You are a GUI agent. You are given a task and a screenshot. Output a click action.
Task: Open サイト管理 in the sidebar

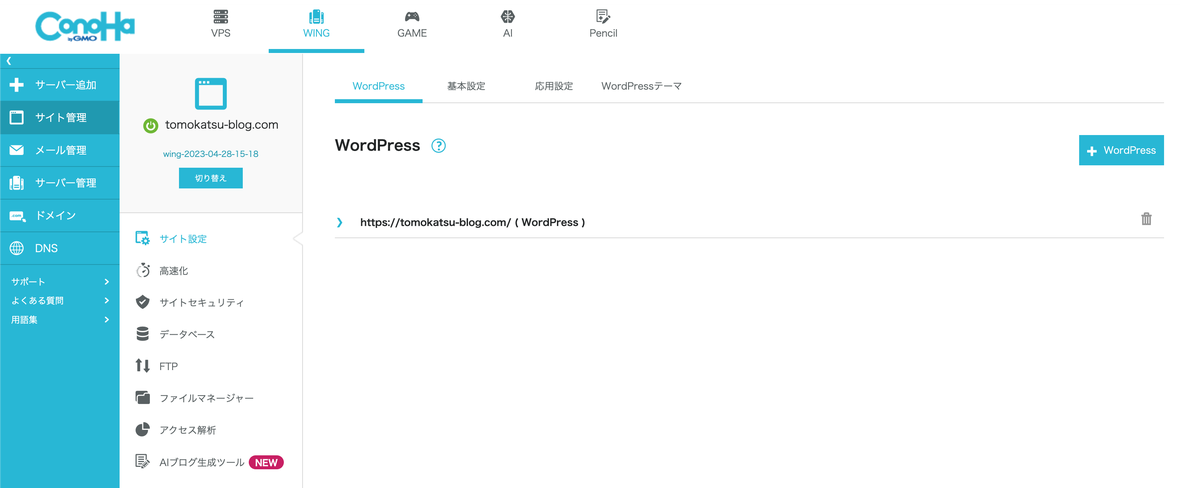tap(59, 117)
